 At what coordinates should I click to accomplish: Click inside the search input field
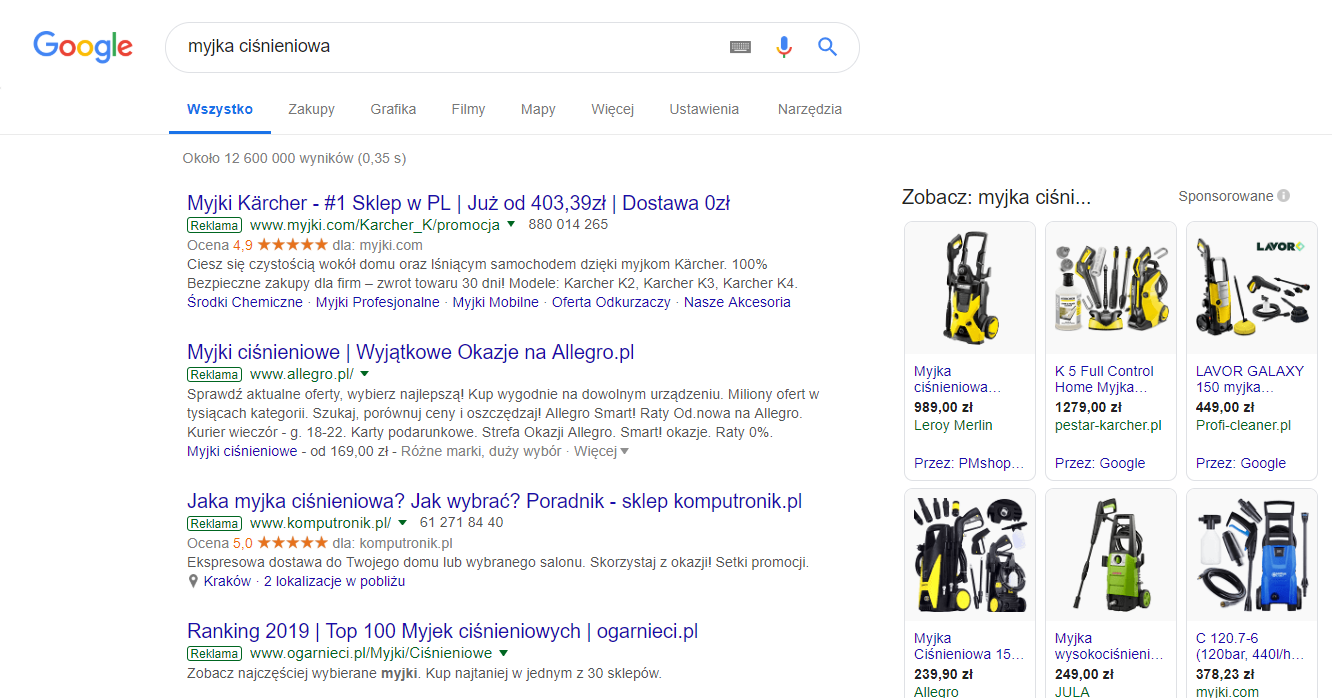point(450,47)
